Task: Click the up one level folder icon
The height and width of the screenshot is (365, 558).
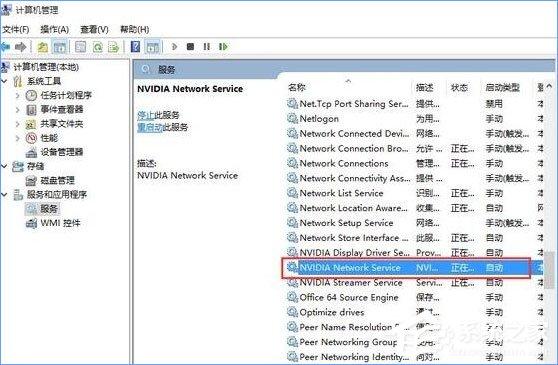Action: [x=43, y=47]
